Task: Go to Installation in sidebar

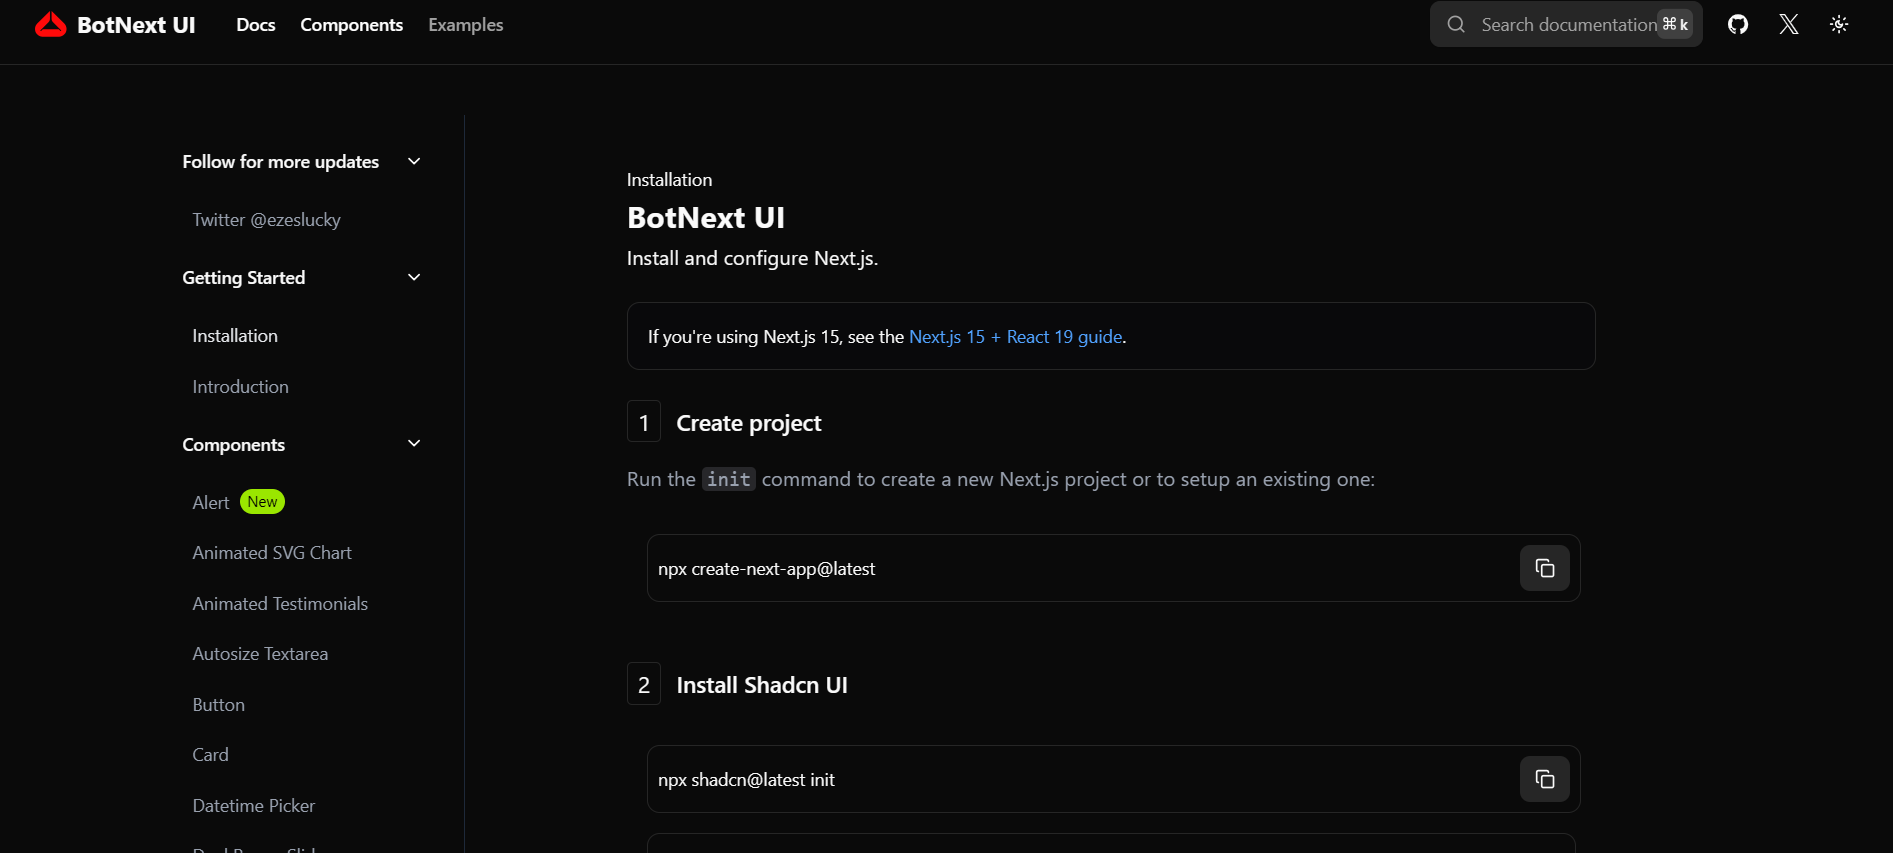Action: (235, 336)
